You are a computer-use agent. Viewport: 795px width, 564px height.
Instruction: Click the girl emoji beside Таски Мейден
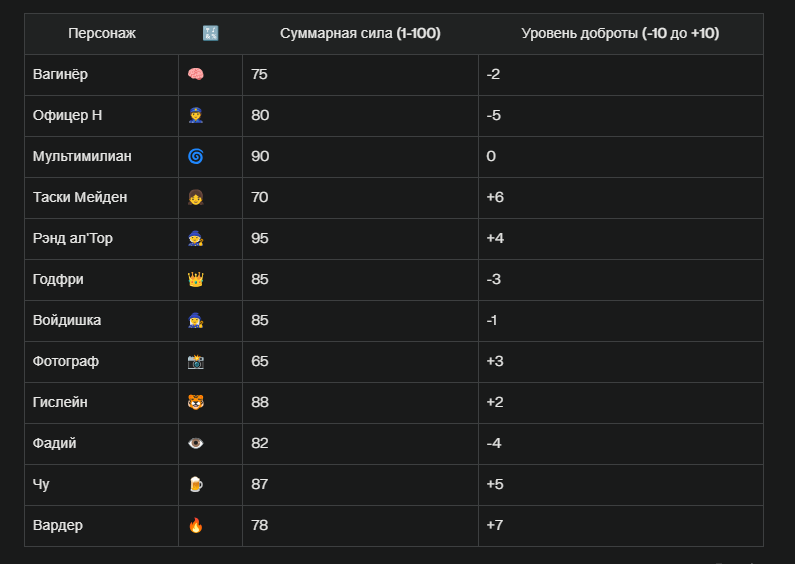pos(196,197)
